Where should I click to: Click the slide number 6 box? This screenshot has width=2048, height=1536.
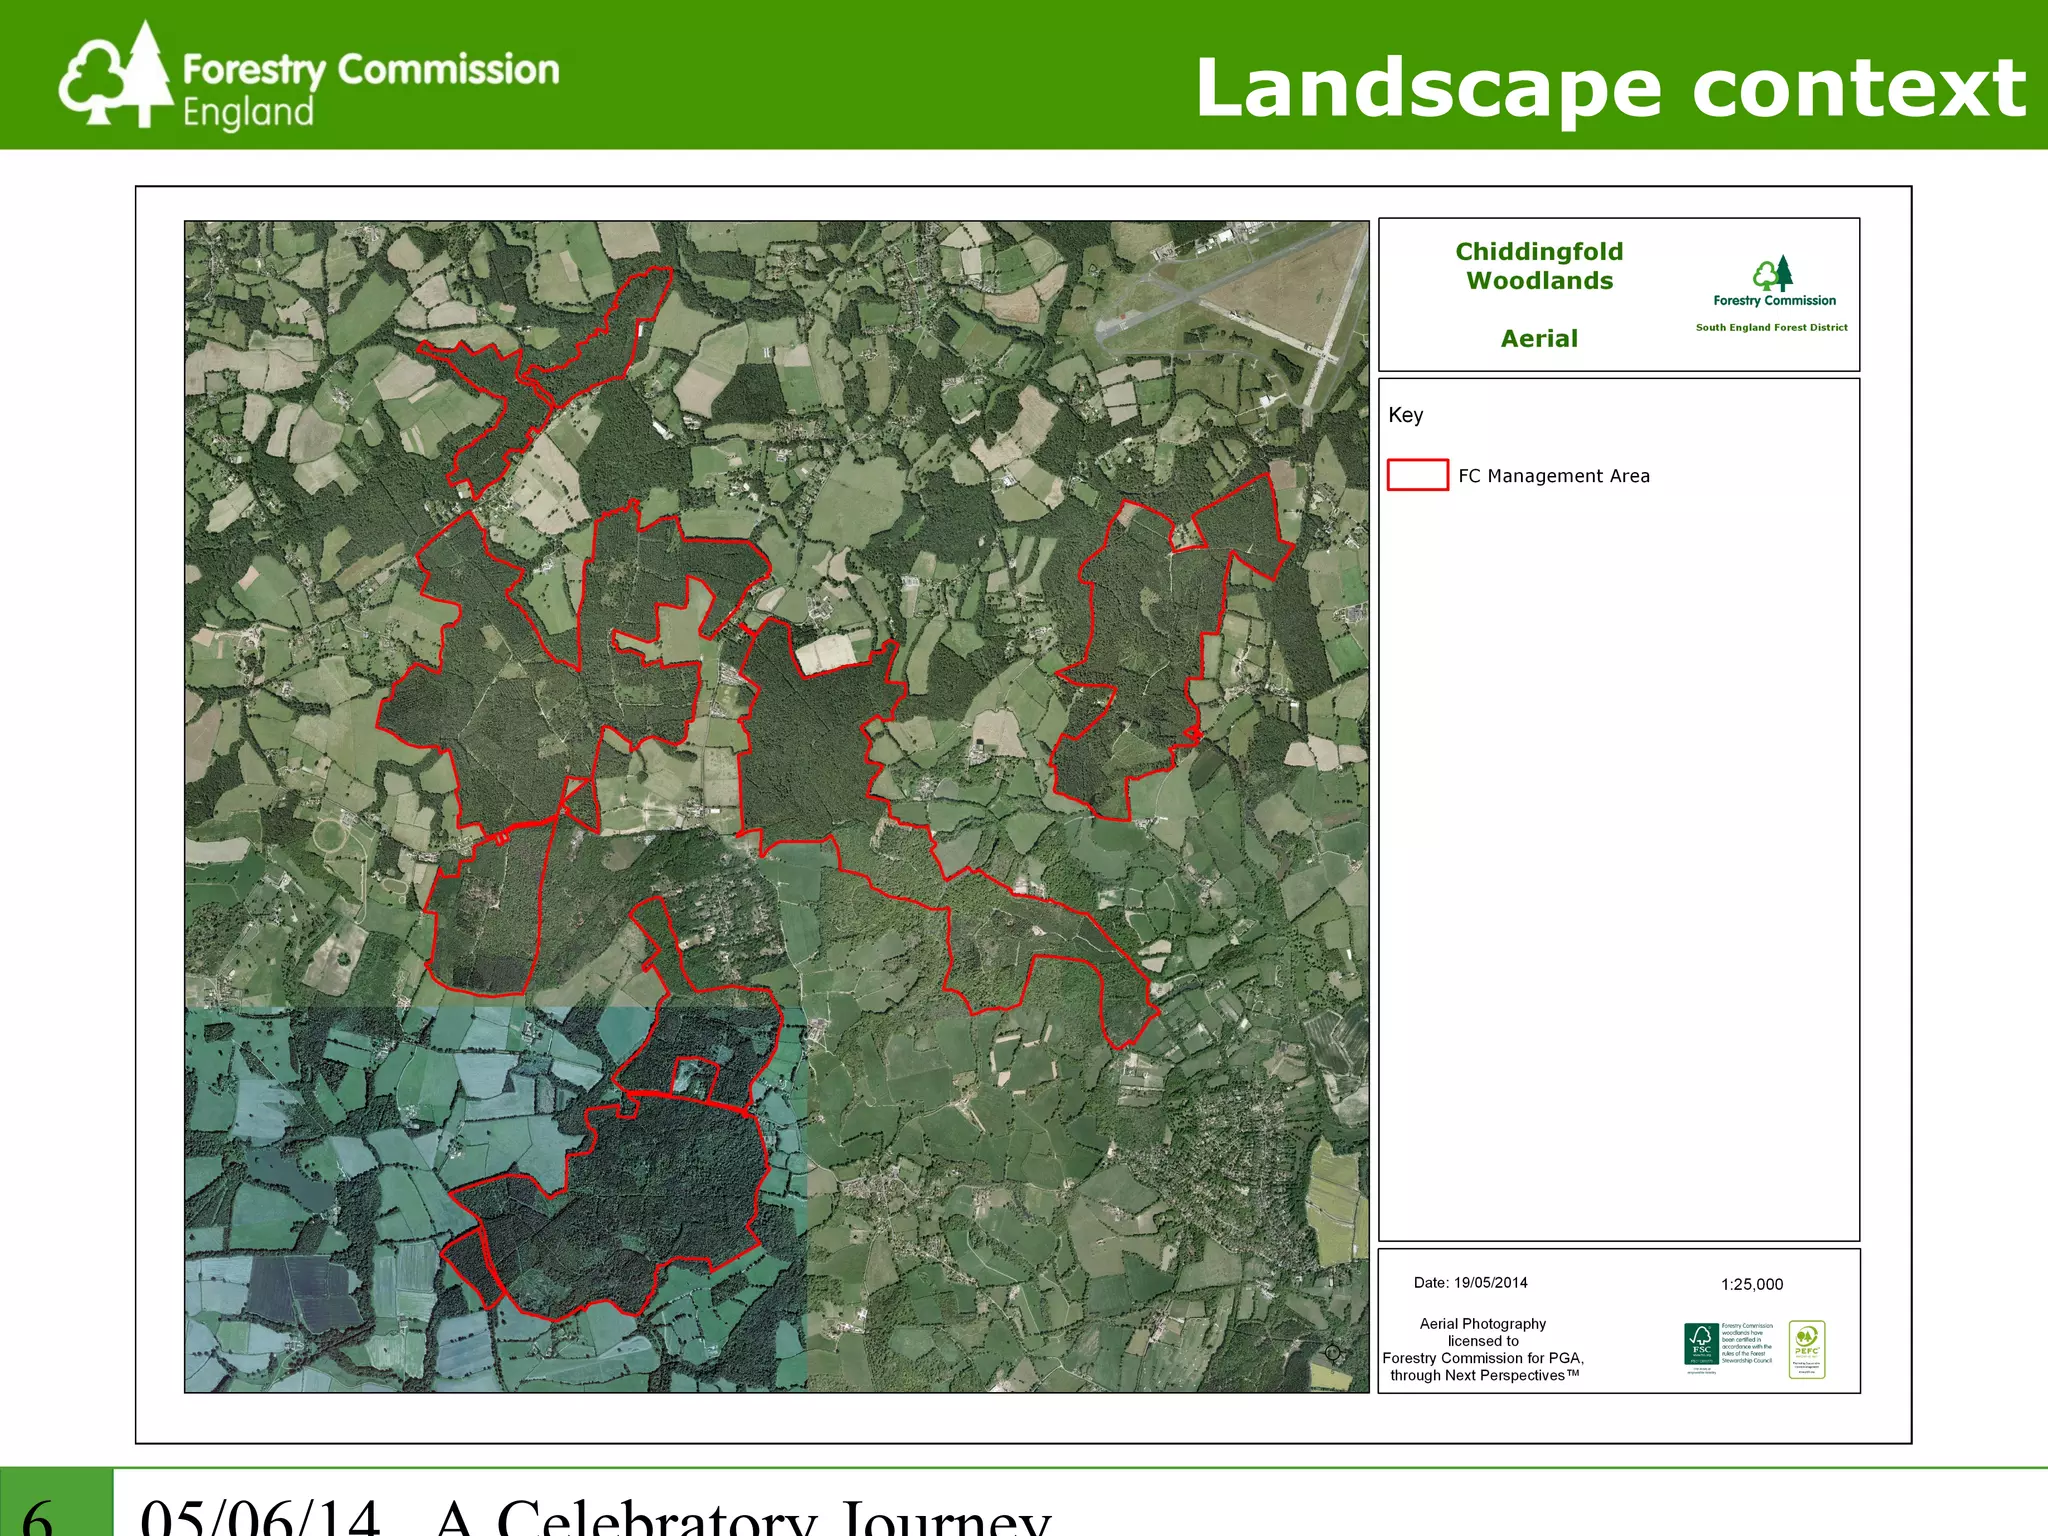point(56,1502)
